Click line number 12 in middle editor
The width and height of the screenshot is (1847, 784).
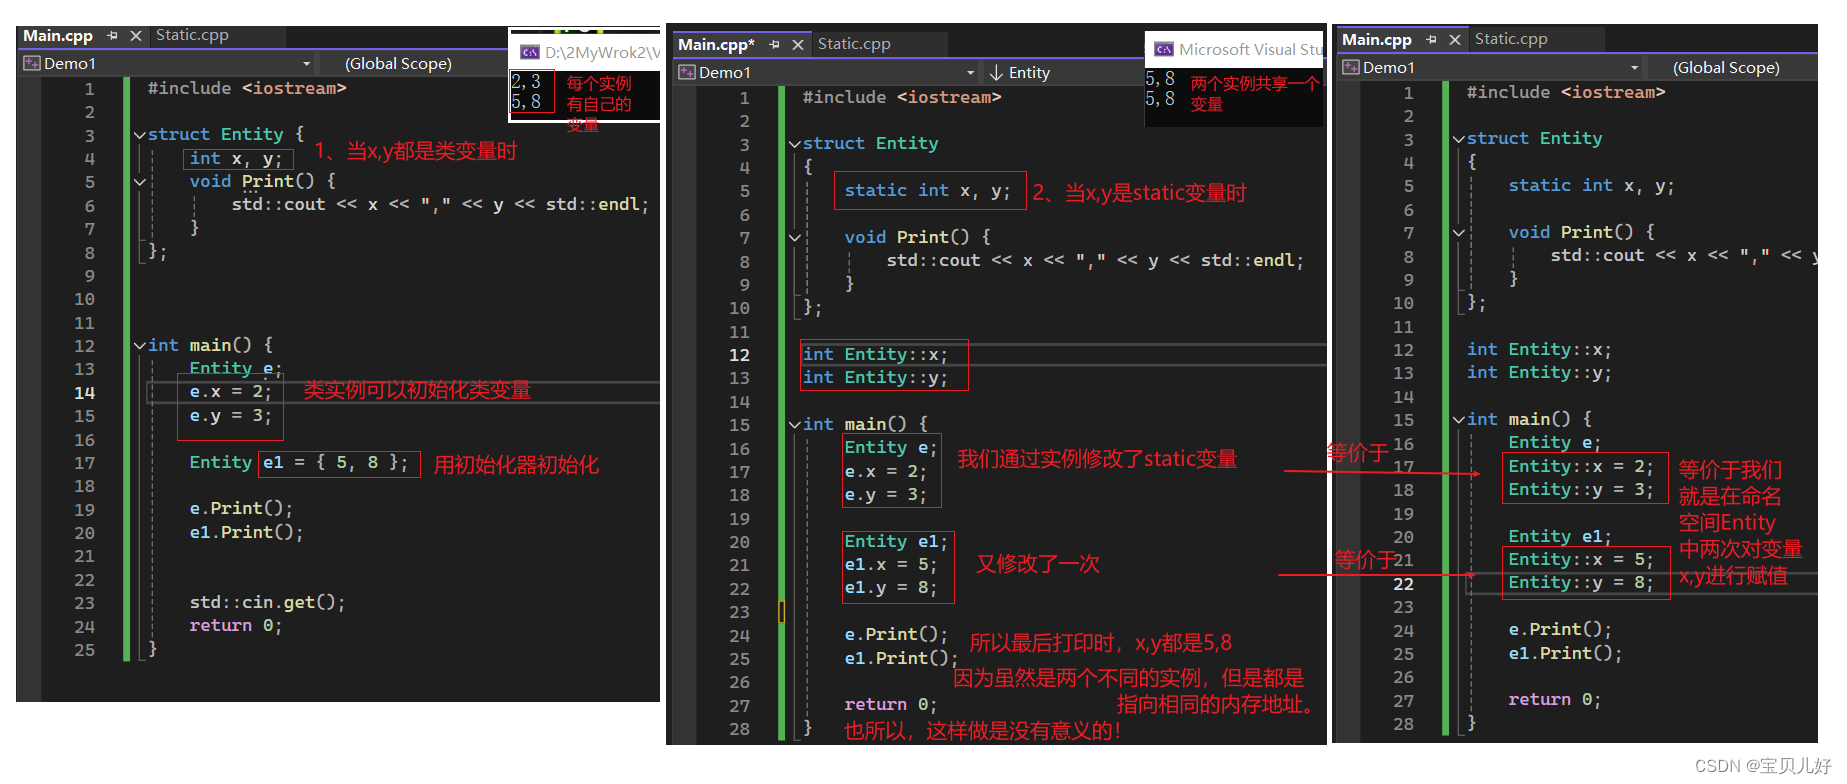point(739,355)
